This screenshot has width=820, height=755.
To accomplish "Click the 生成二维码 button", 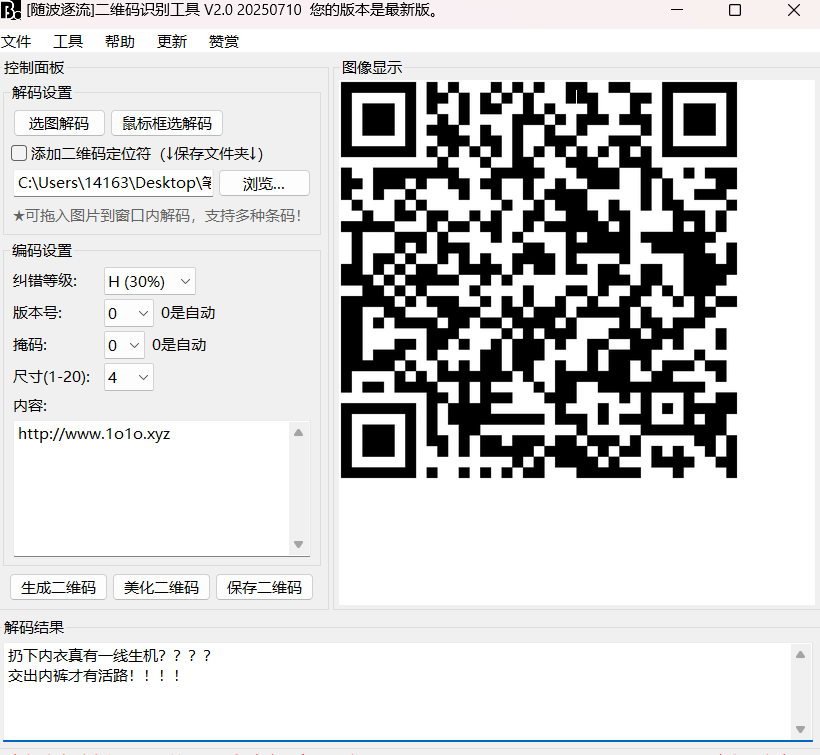I will click(x=59, y=587).
